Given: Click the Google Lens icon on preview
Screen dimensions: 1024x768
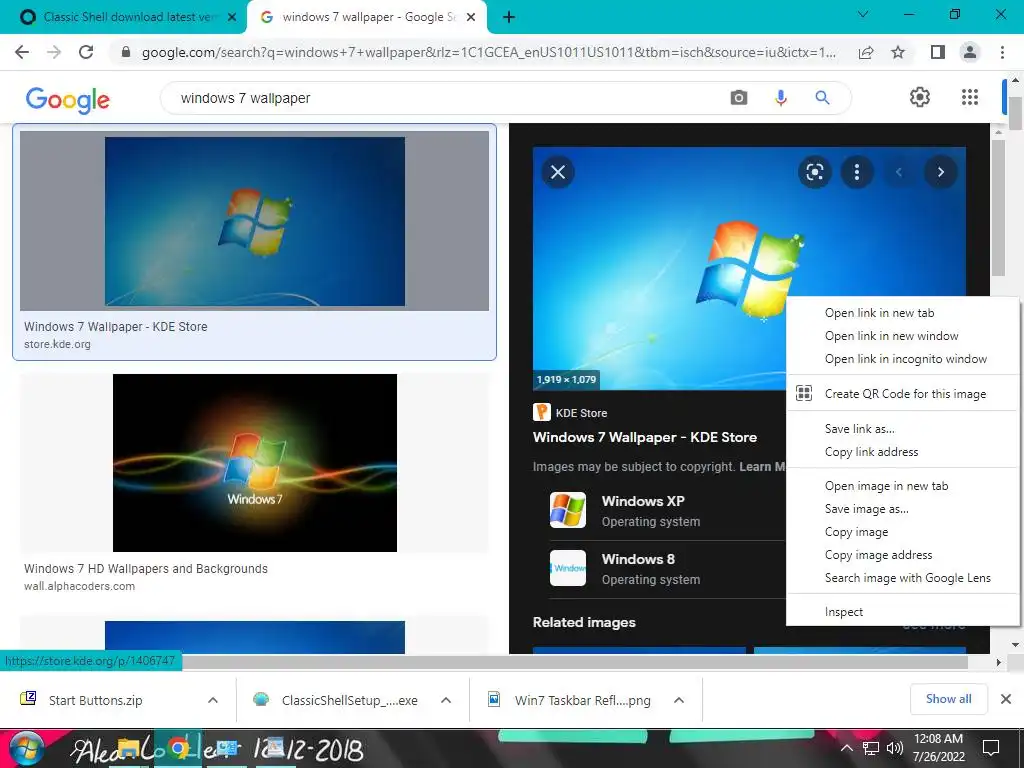Looking at the screenshot, I should 814,172.
